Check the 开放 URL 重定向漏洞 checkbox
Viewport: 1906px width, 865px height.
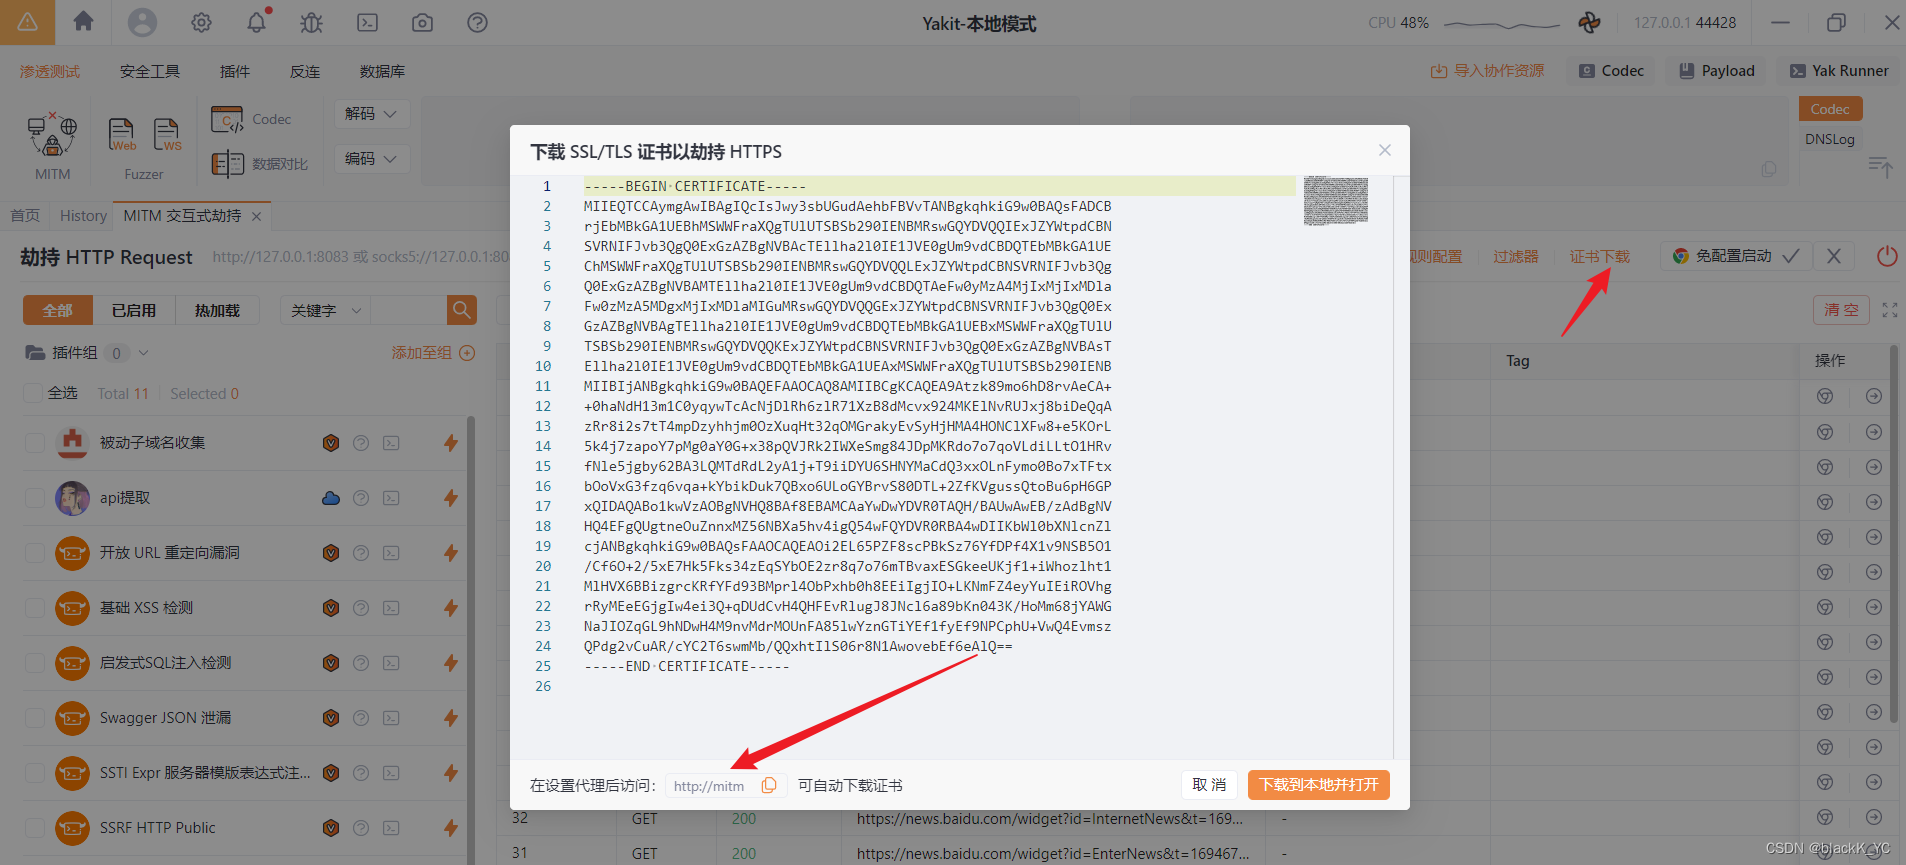point(35,553)
